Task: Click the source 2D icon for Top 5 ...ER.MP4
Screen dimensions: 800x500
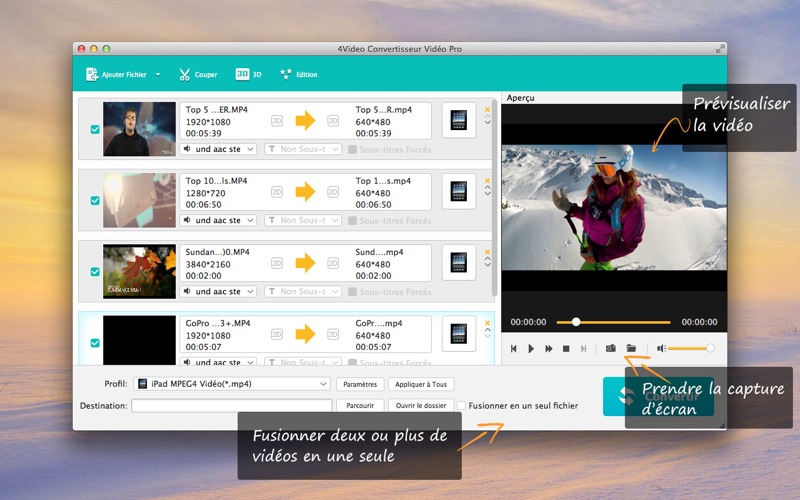Action: (x=277, y=121)
